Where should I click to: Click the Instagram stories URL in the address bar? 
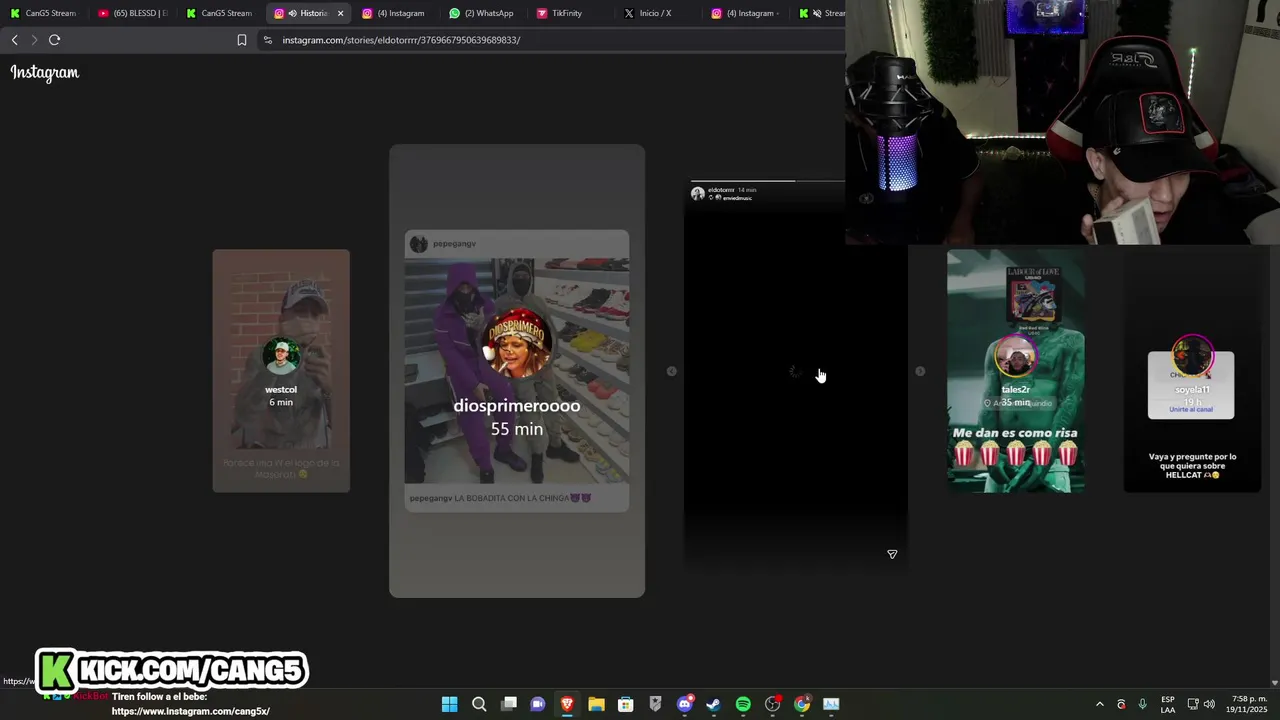coord(401,40)
